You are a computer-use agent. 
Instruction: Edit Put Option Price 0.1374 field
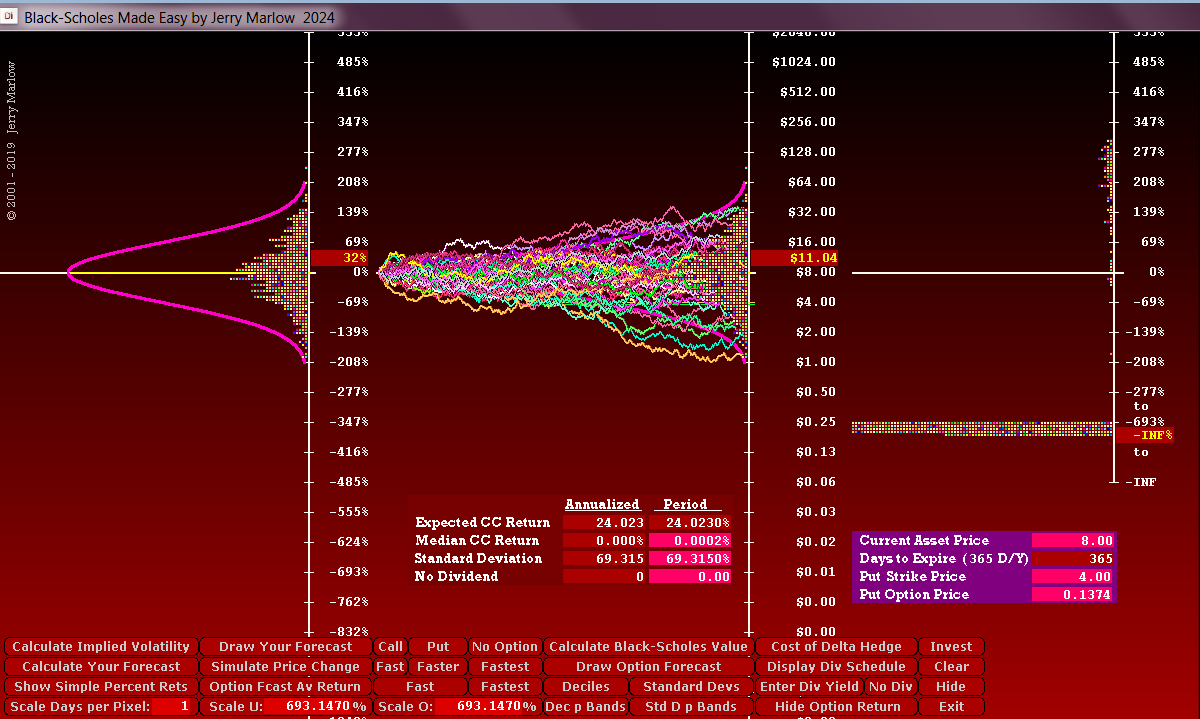tap(1072, 594)
